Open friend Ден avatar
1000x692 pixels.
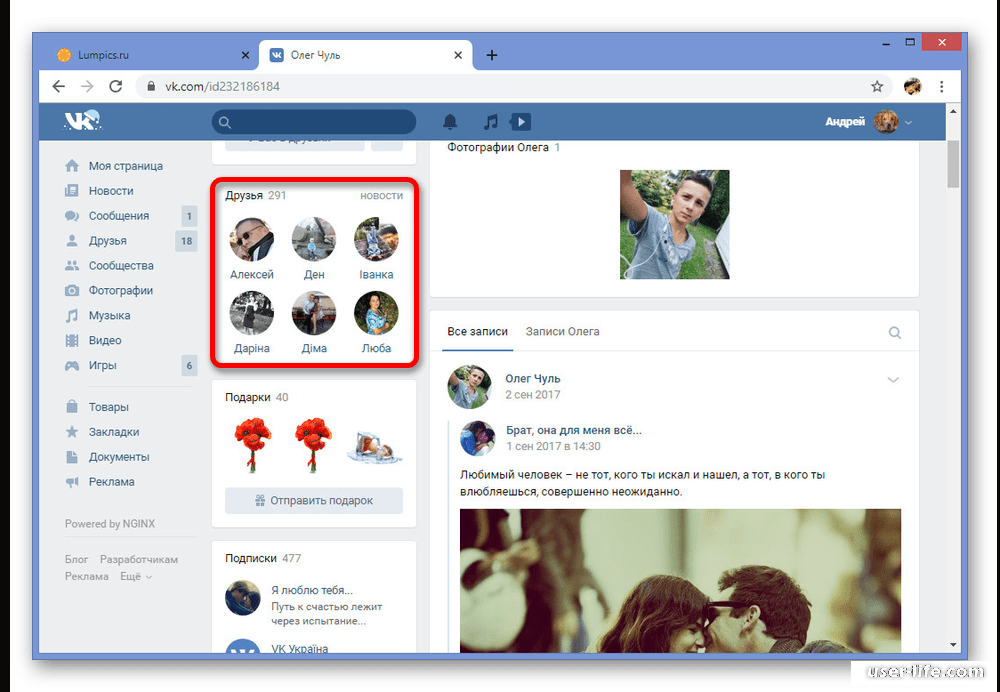(314, 240)
